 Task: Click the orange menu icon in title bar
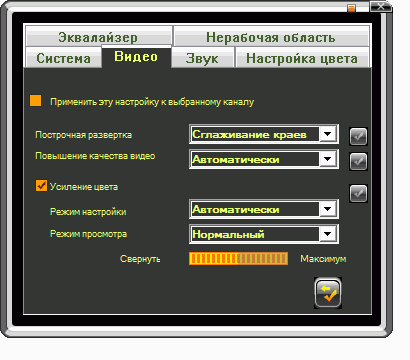(351, 8)
